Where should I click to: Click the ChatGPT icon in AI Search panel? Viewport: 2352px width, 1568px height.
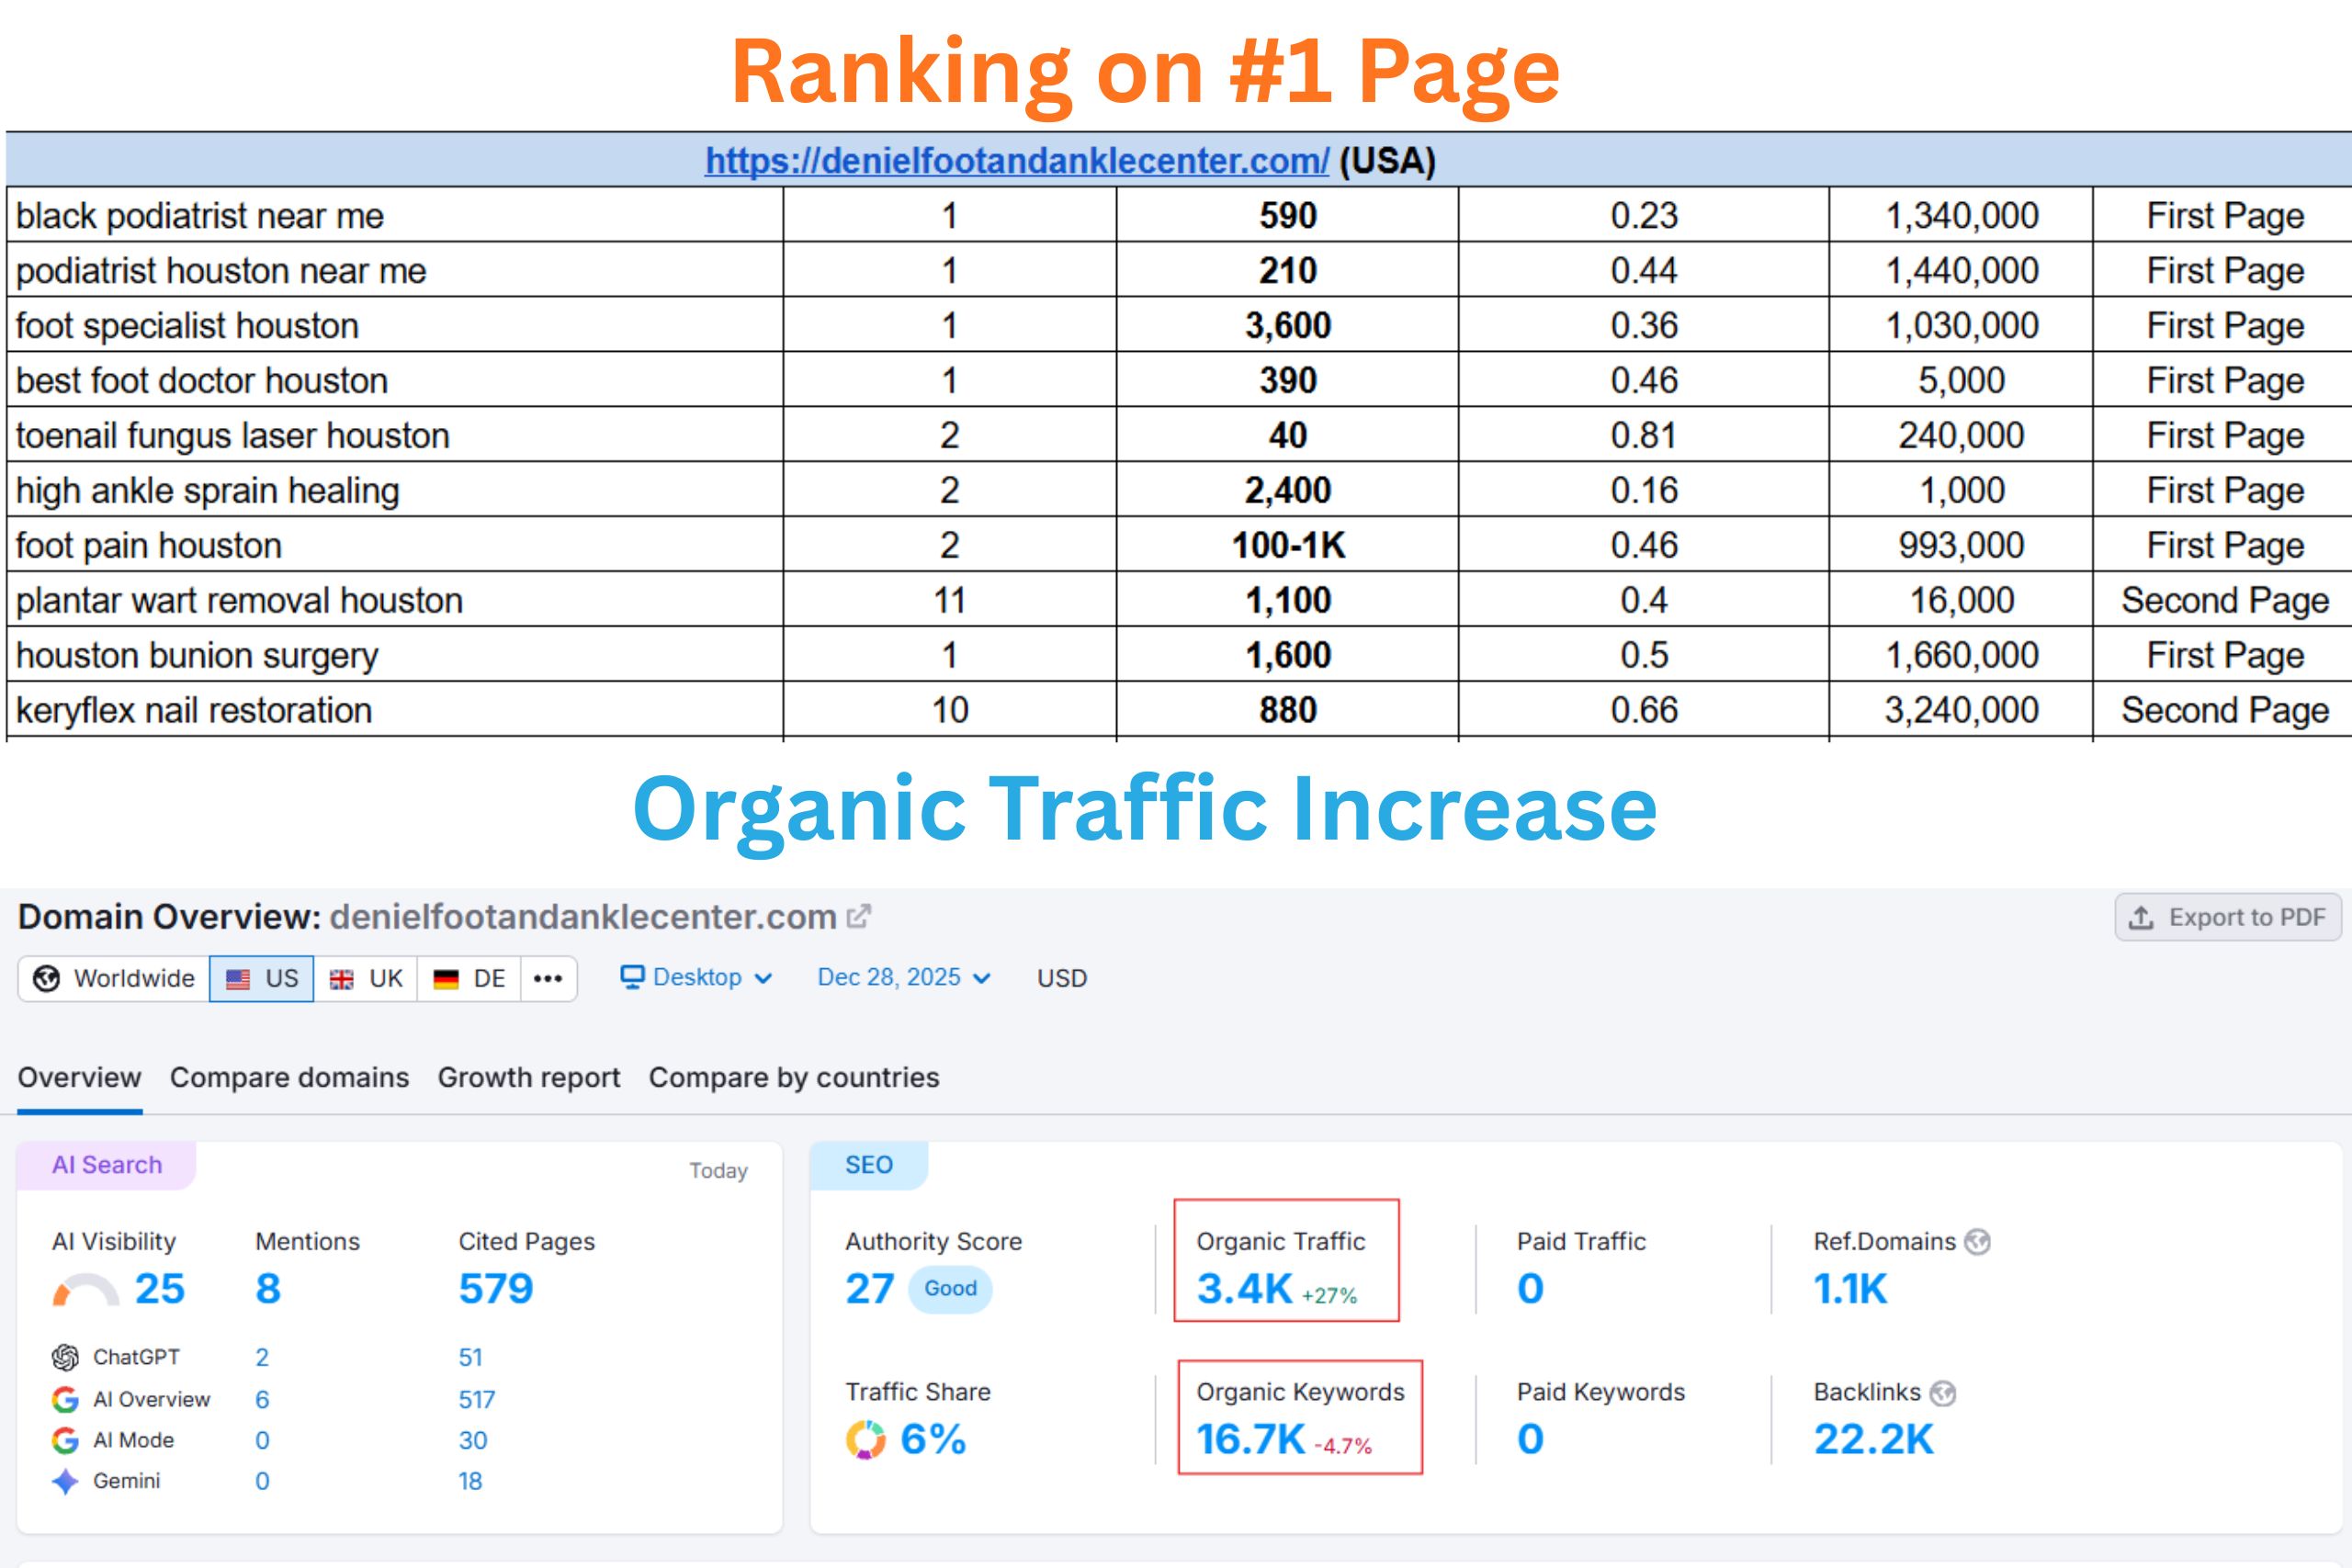(x=65, y=1357)
